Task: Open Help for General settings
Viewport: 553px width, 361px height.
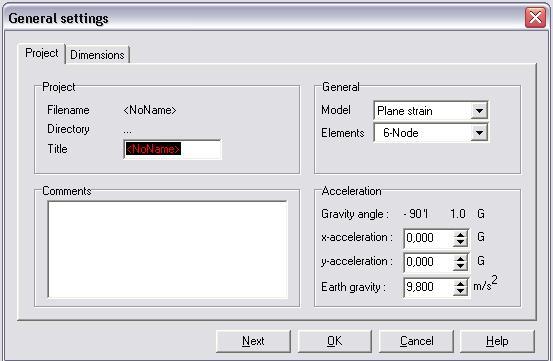Action: click(x=497, y=341)
